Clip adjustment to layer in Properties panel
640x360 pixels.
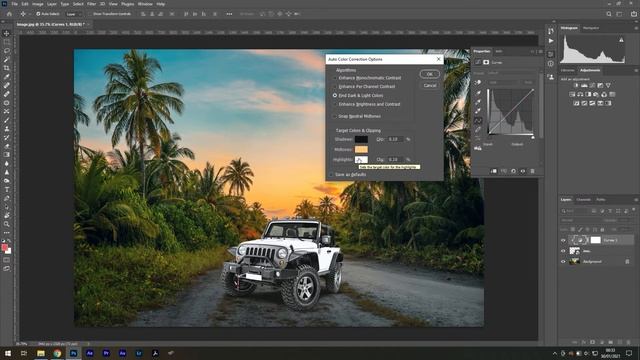coord(493,171)
